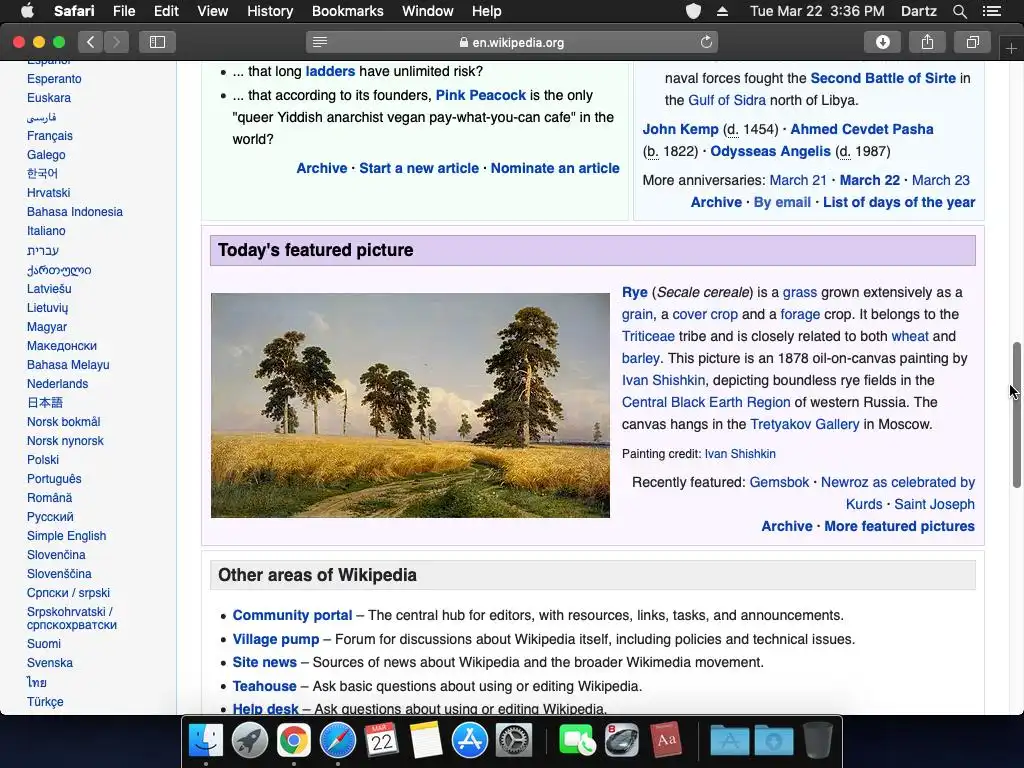
Task: Open the Village pump link
Action: point(276,639)
